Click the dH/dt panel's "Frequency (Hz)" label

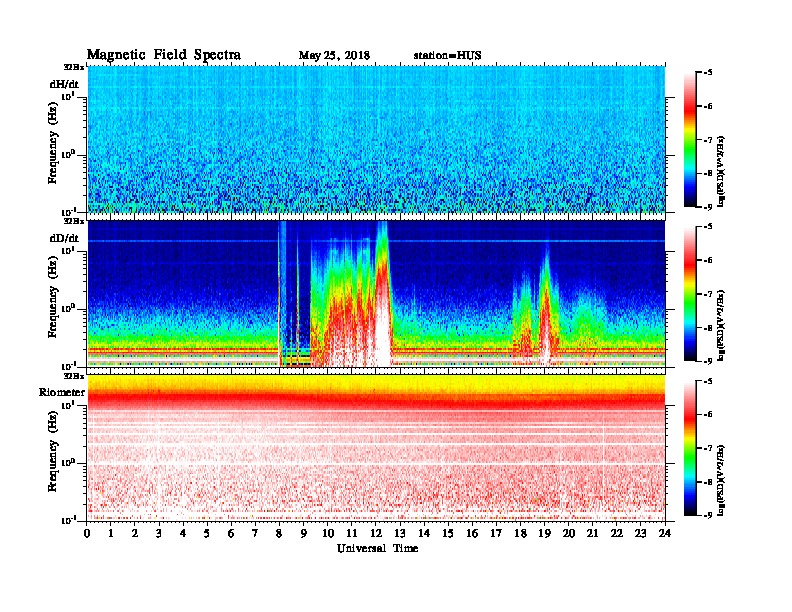pyautogui.click(x=53, y=143)
